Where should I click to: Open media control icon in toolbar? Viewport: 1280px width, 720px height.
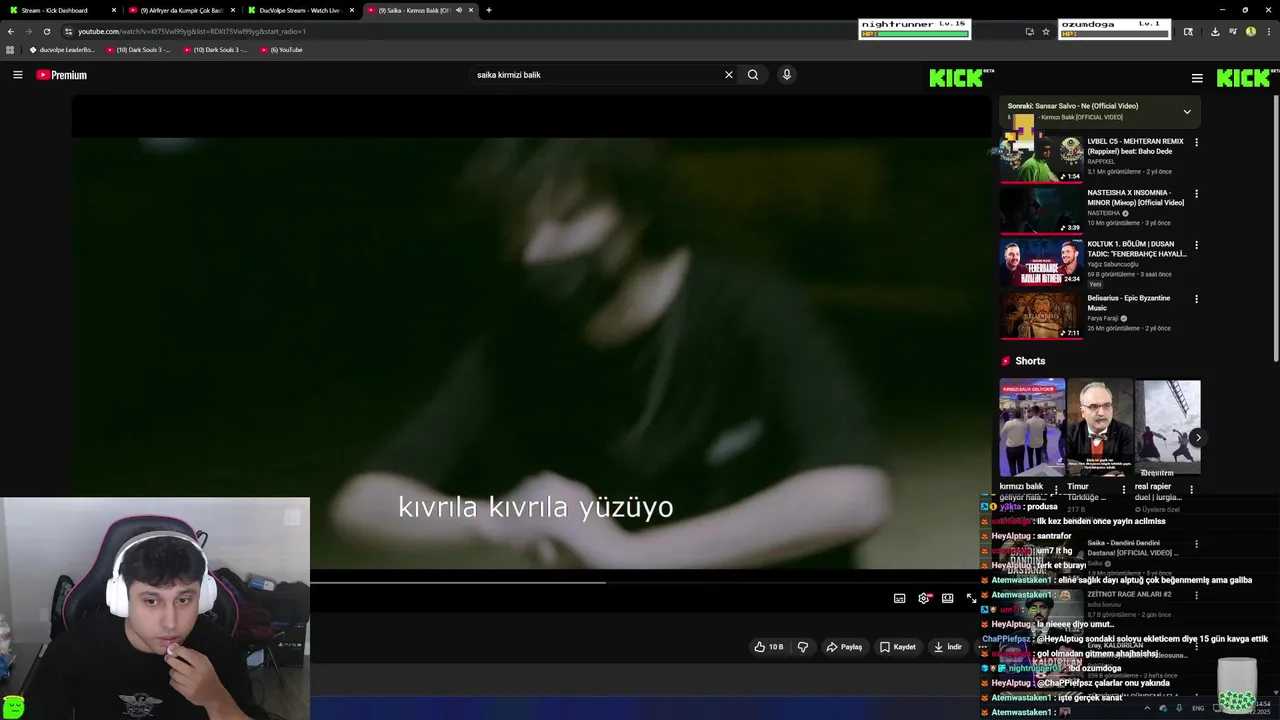click(1233, 31)
